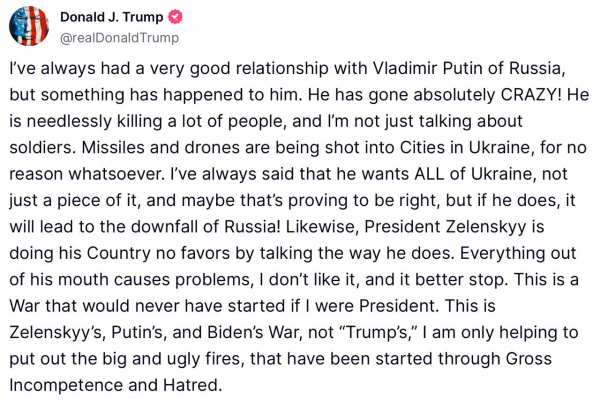
Task: Click Donald J. Trump's profile avatar
Action: coord(27,26)
